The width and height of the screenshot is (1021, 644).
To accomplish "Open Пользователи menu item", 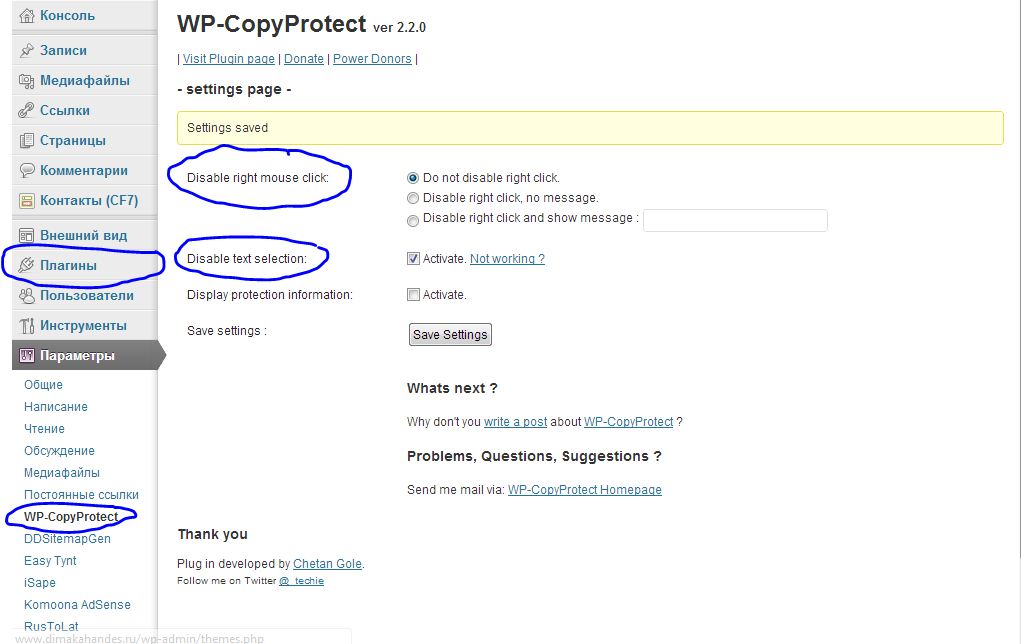I will [x=85, y=296].
